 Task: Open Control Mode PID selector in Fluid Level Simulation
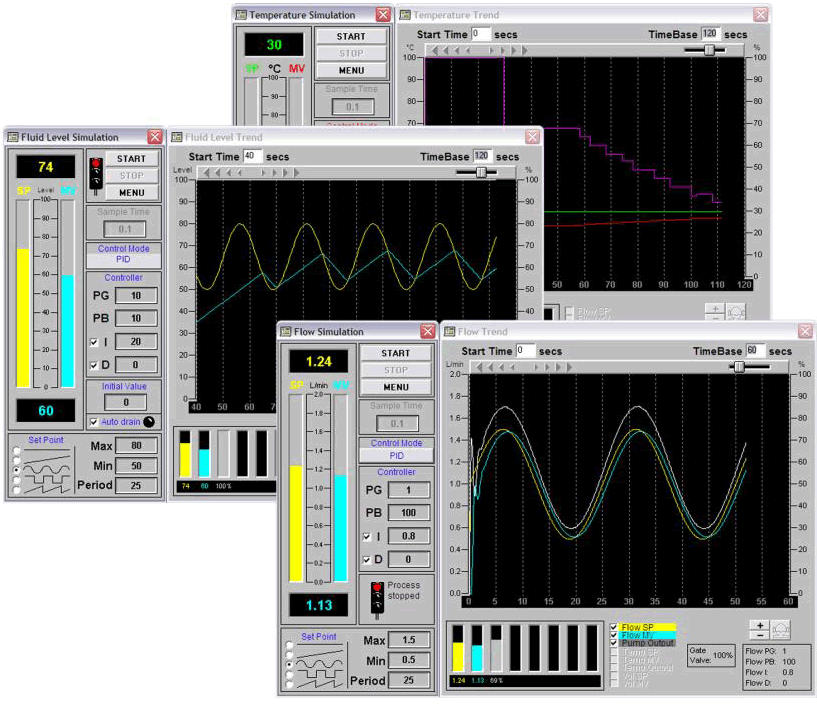coord(124,260)
